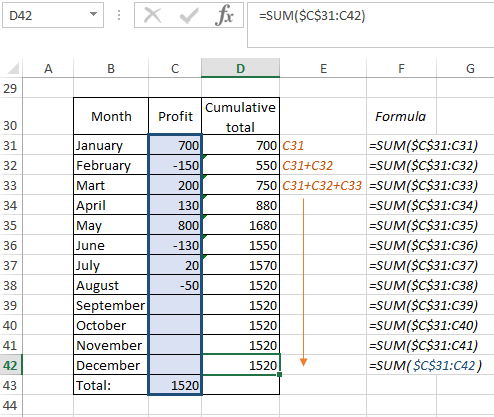Image resolution: width=494 pixels, height=417 pixels.
Task: Select row 35 header
Action: click(10, 225)
